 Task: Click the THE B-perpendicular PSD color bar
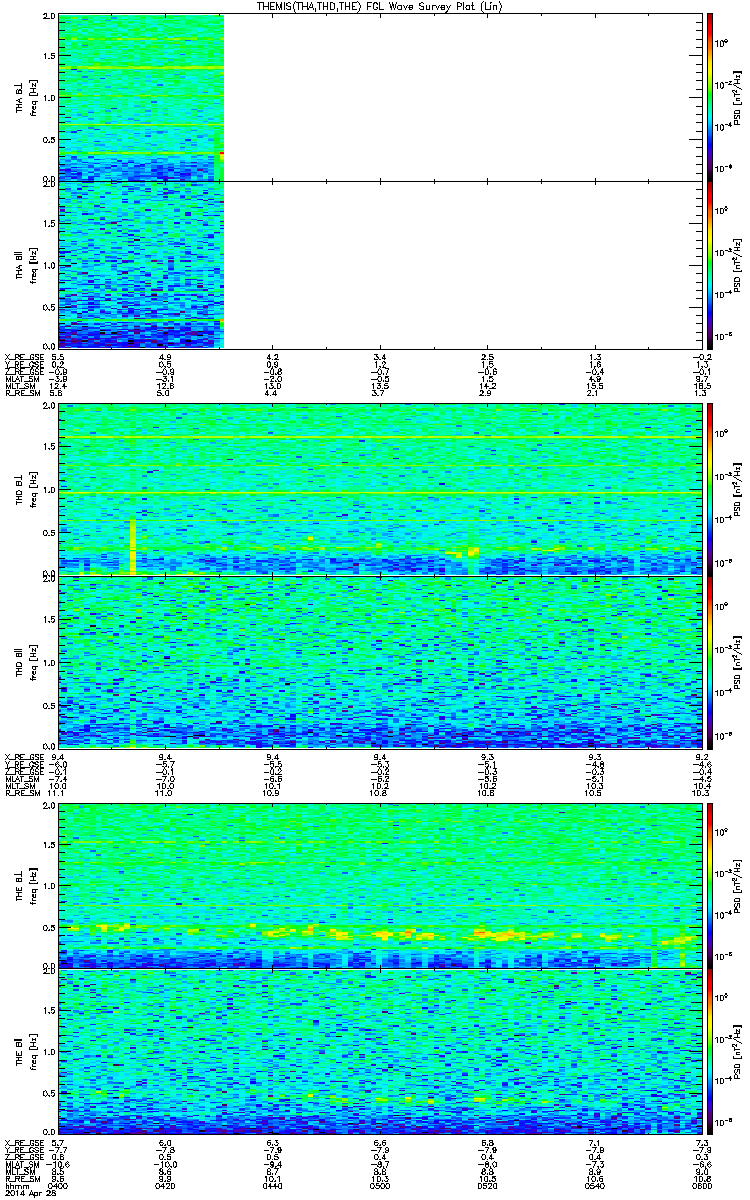(x=710, y=884)
